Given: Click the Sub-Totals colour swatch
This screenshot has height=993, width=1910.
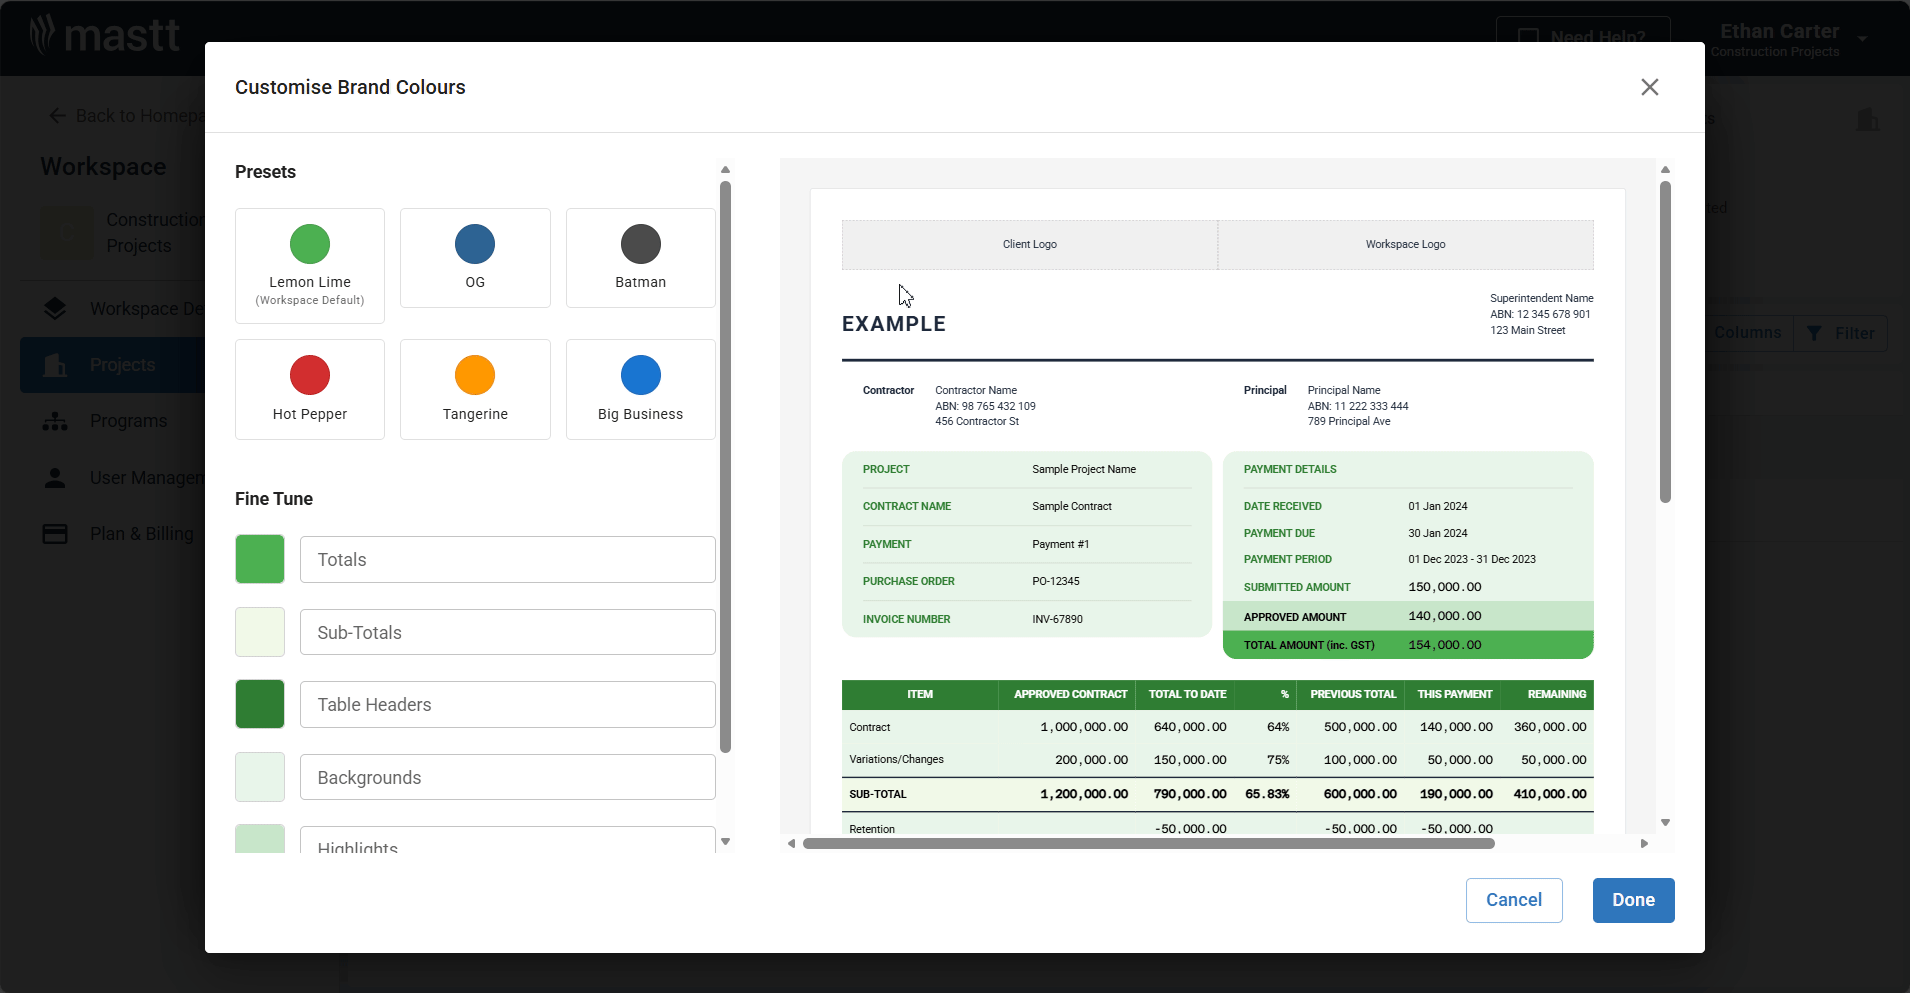Looking at the screenshot, I should click(x=260, y=632).
